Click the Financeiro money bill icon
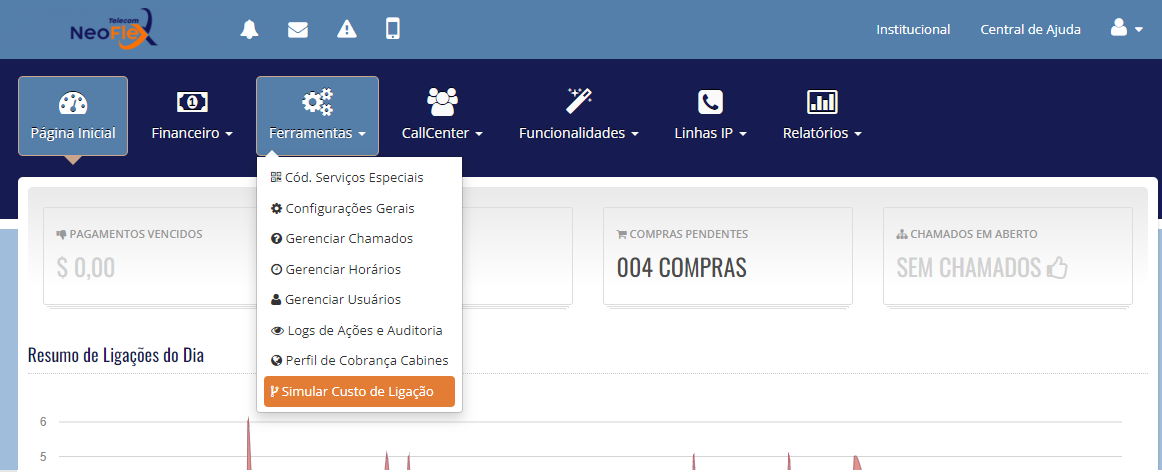This screenshot has height=472, width=1162. 192,102
